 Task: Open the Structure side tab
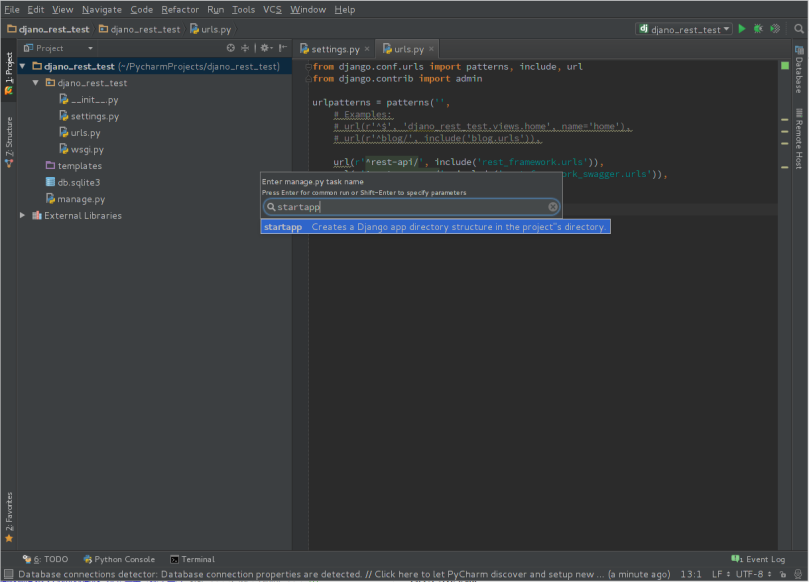tap(9, 142)
